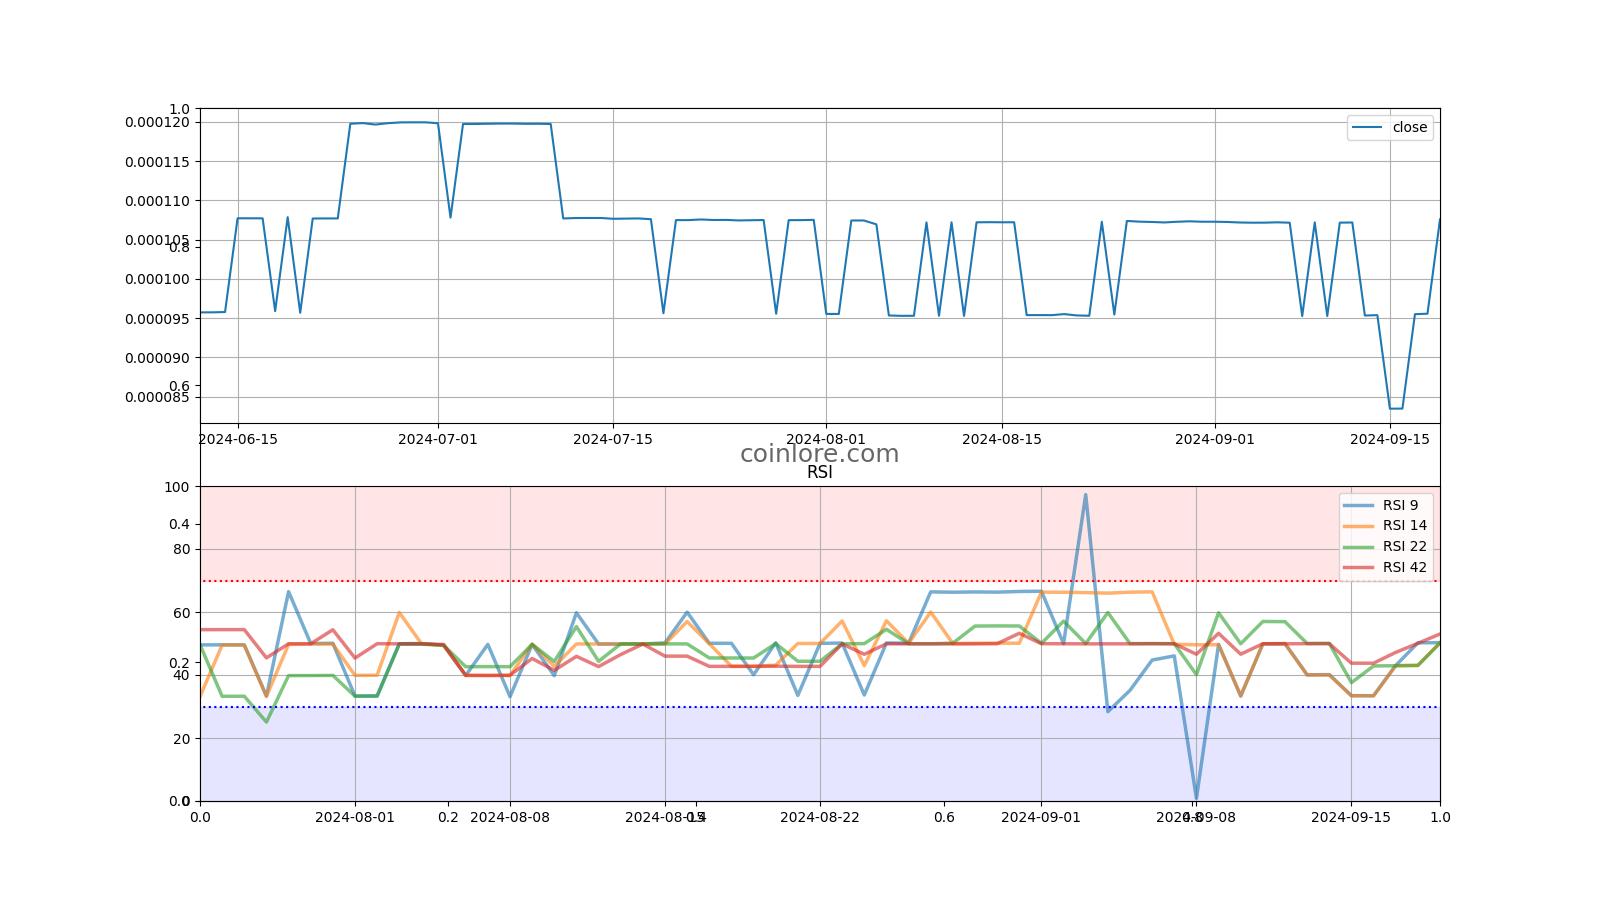Screen dimensions: 1600x900
Task: Click the 2024-09-15 date label on RSI chart
Action: [1351, 817]
